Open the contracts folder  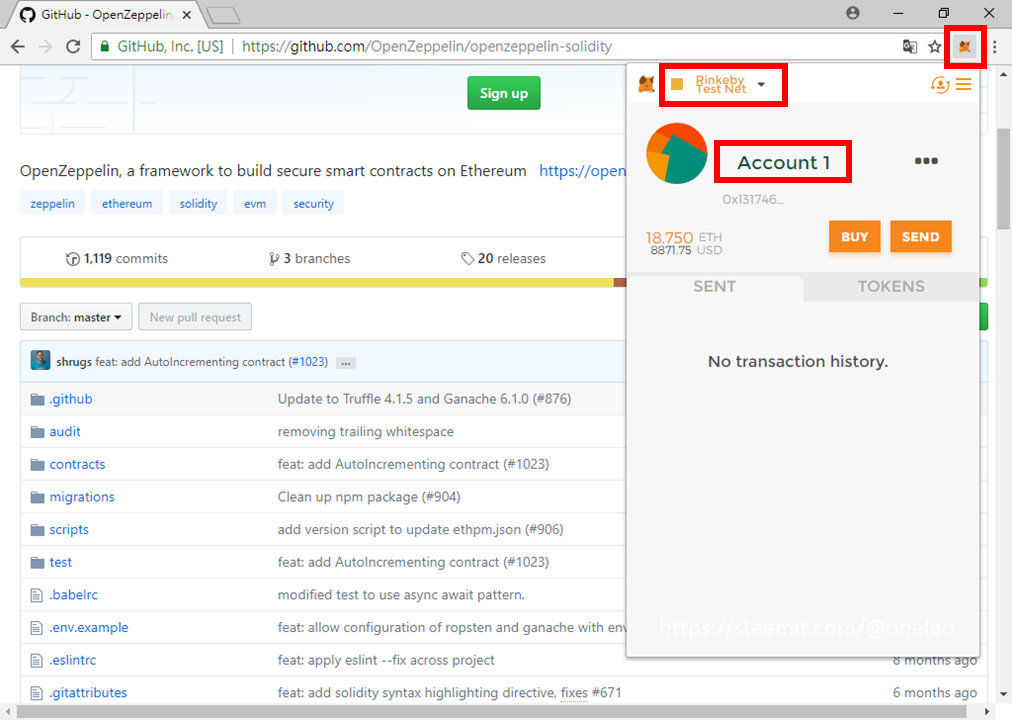click(x=77, y=465)
